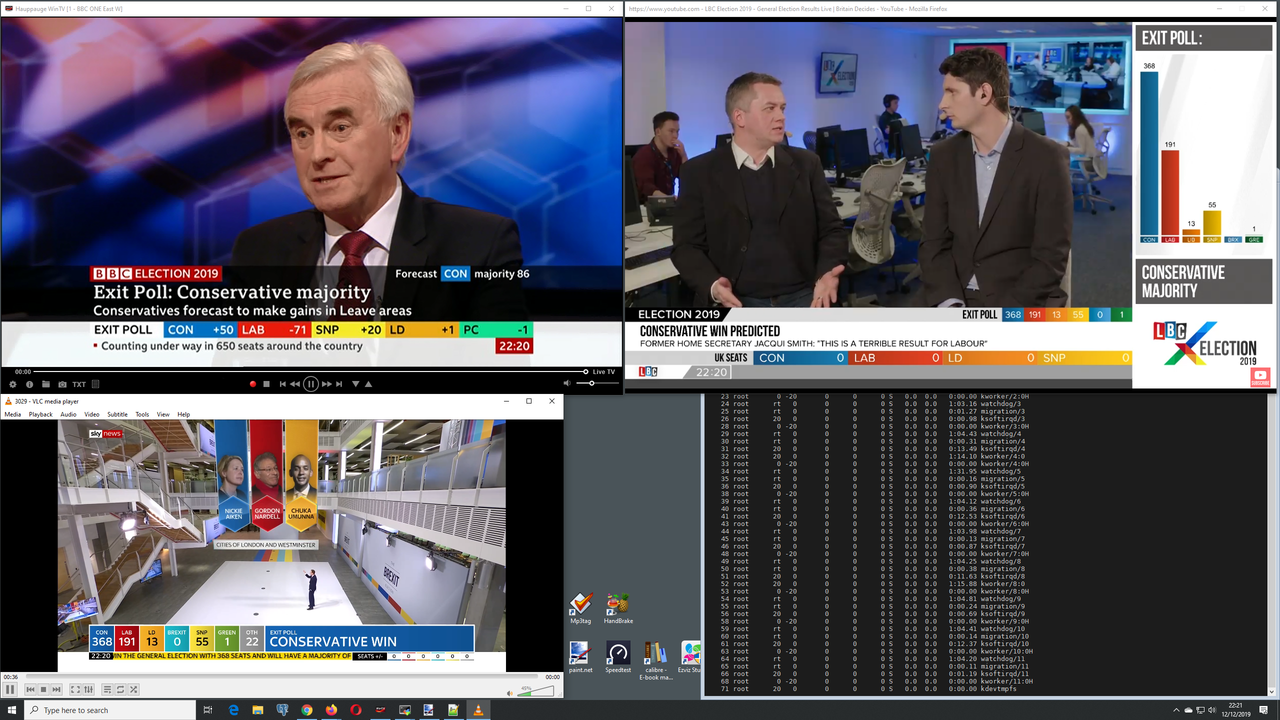Click the YouTube subscribe badge on LBC video
The height and width of the screenshot is (720, 1280).
click(x=1260, y=377)
